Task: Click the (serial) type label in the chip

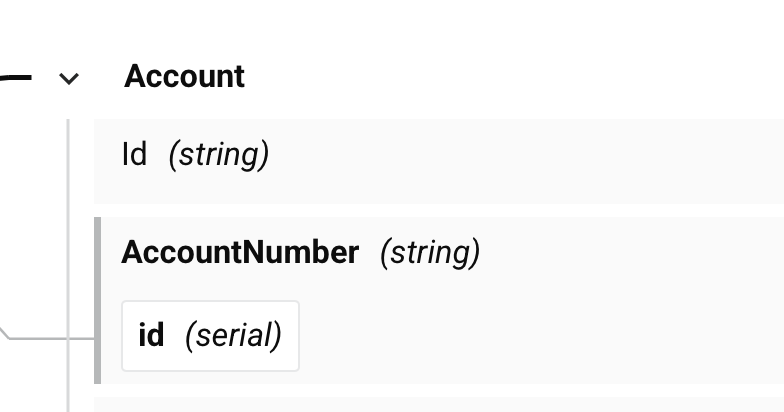Action: coord(234,336)
